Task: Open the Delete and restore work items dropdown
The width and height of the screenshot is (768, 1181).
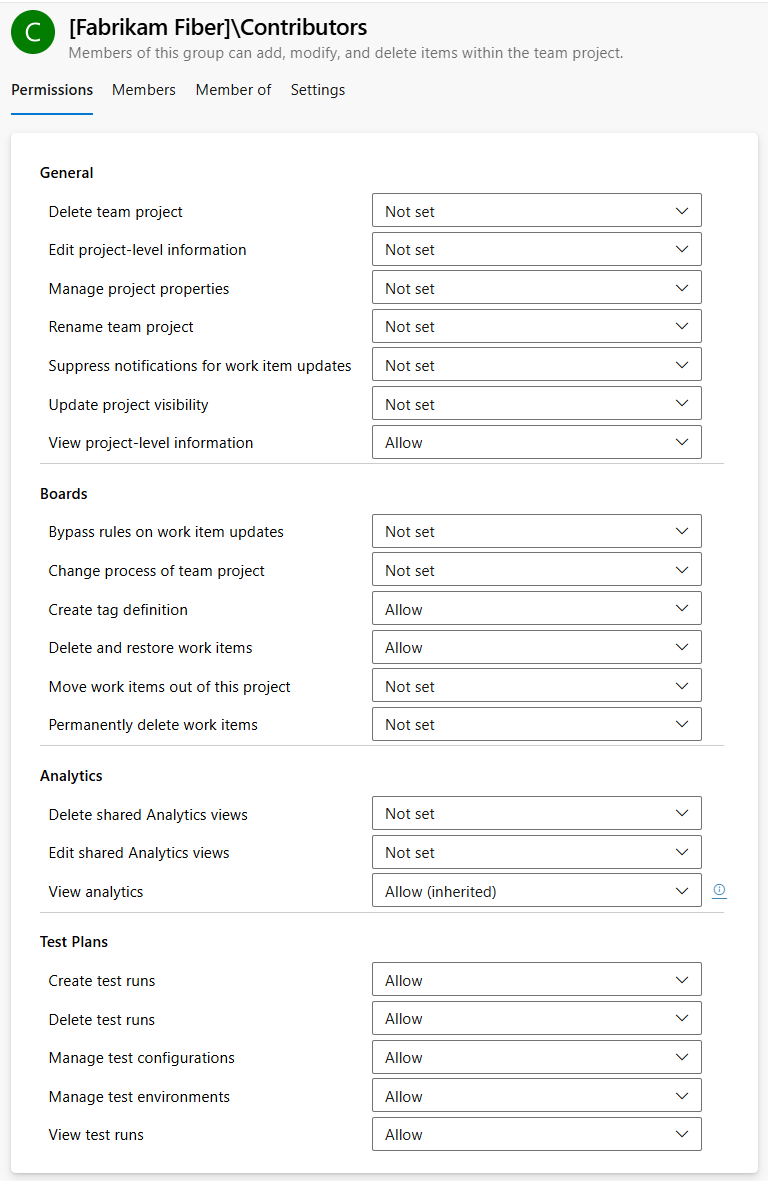Action: pos(536,647)
